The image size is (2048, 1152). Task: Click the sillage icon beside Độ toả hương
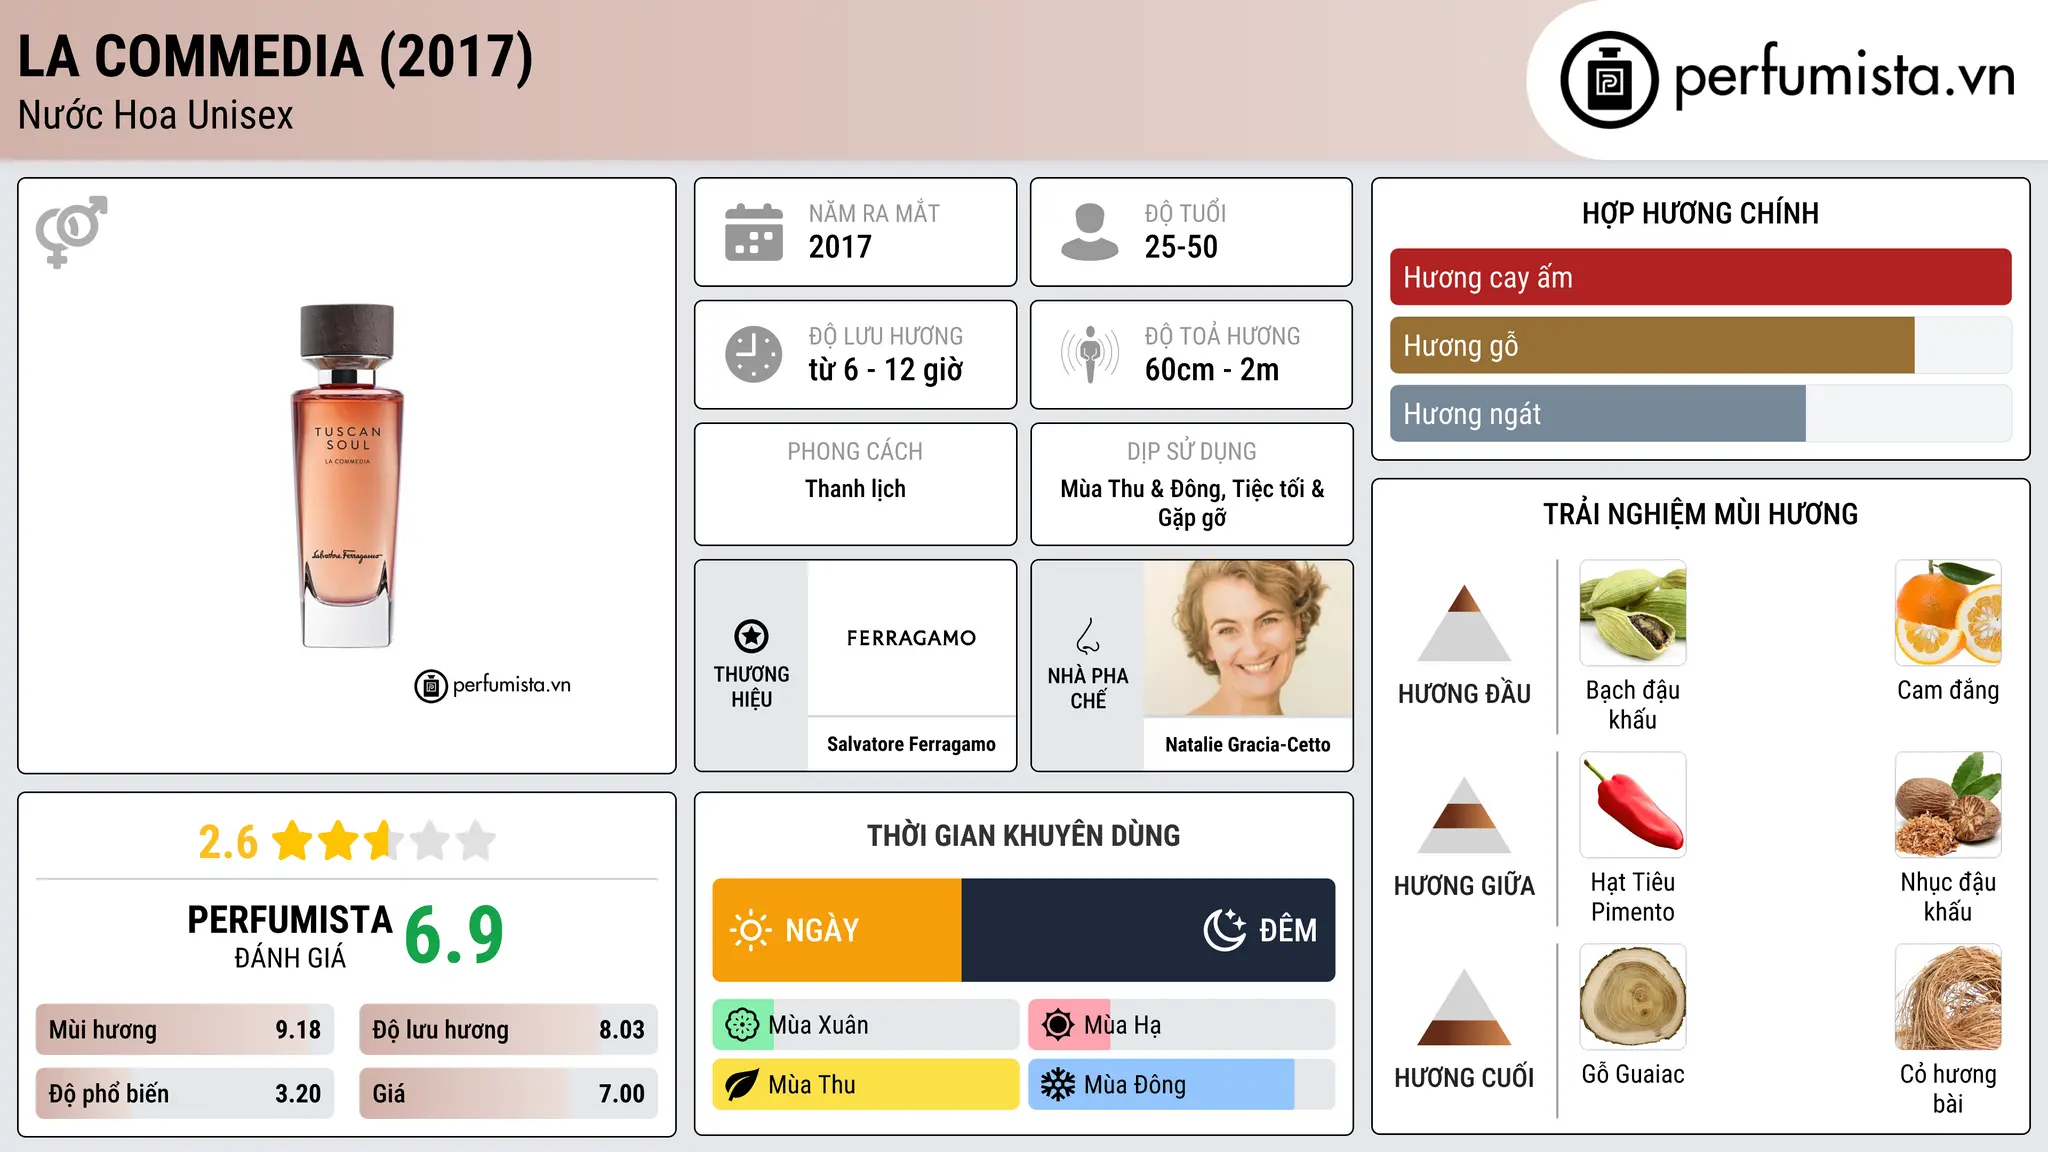pos(1089,354)
